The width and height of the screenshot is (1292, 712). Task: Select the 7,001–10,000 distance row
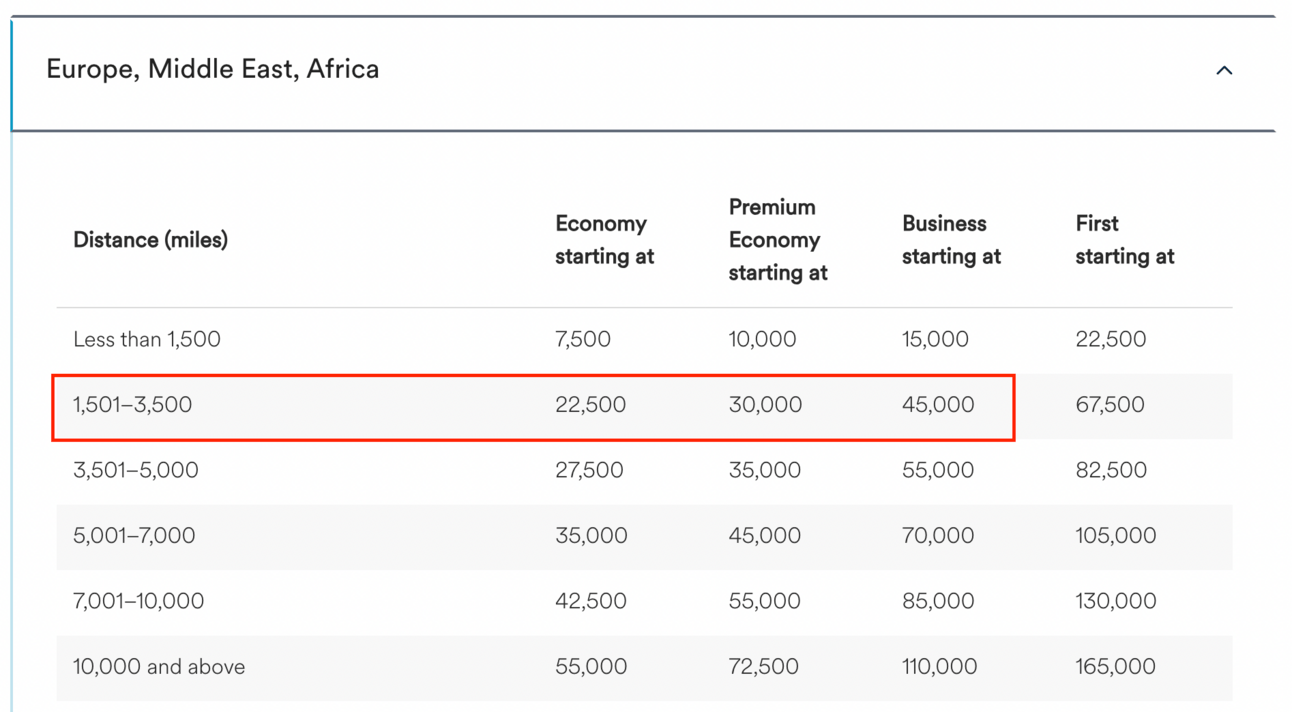coord(644,602)
